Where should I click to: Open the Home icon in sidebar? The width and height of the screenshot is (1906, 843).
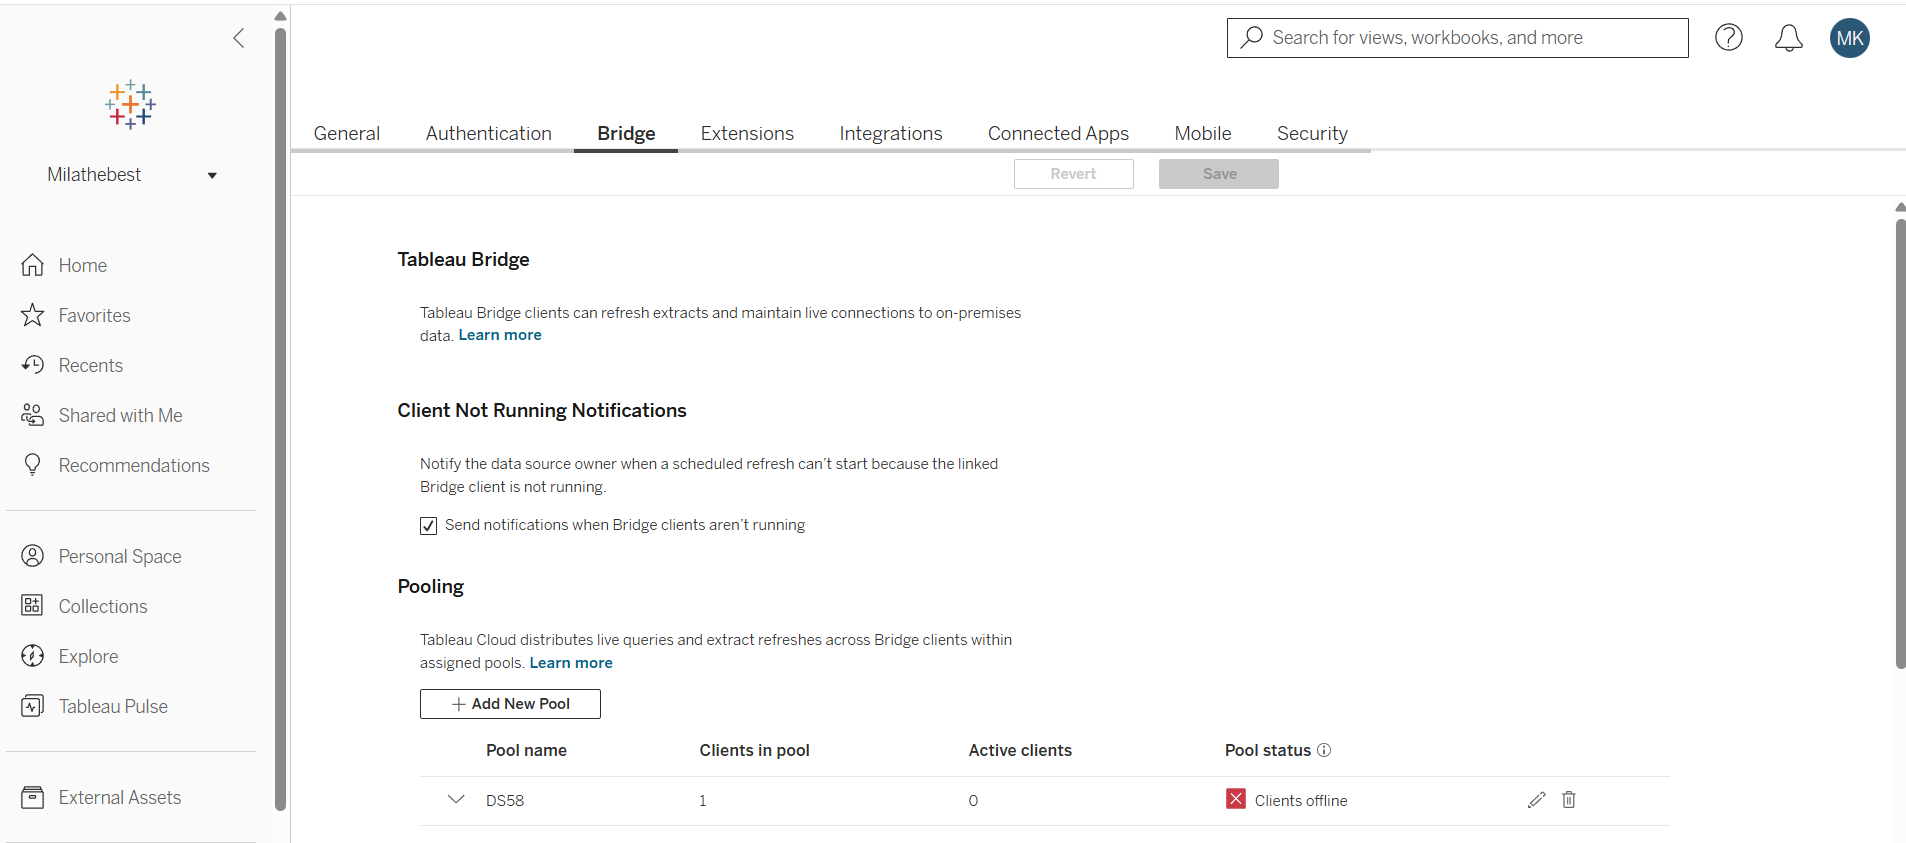point(33,265)
